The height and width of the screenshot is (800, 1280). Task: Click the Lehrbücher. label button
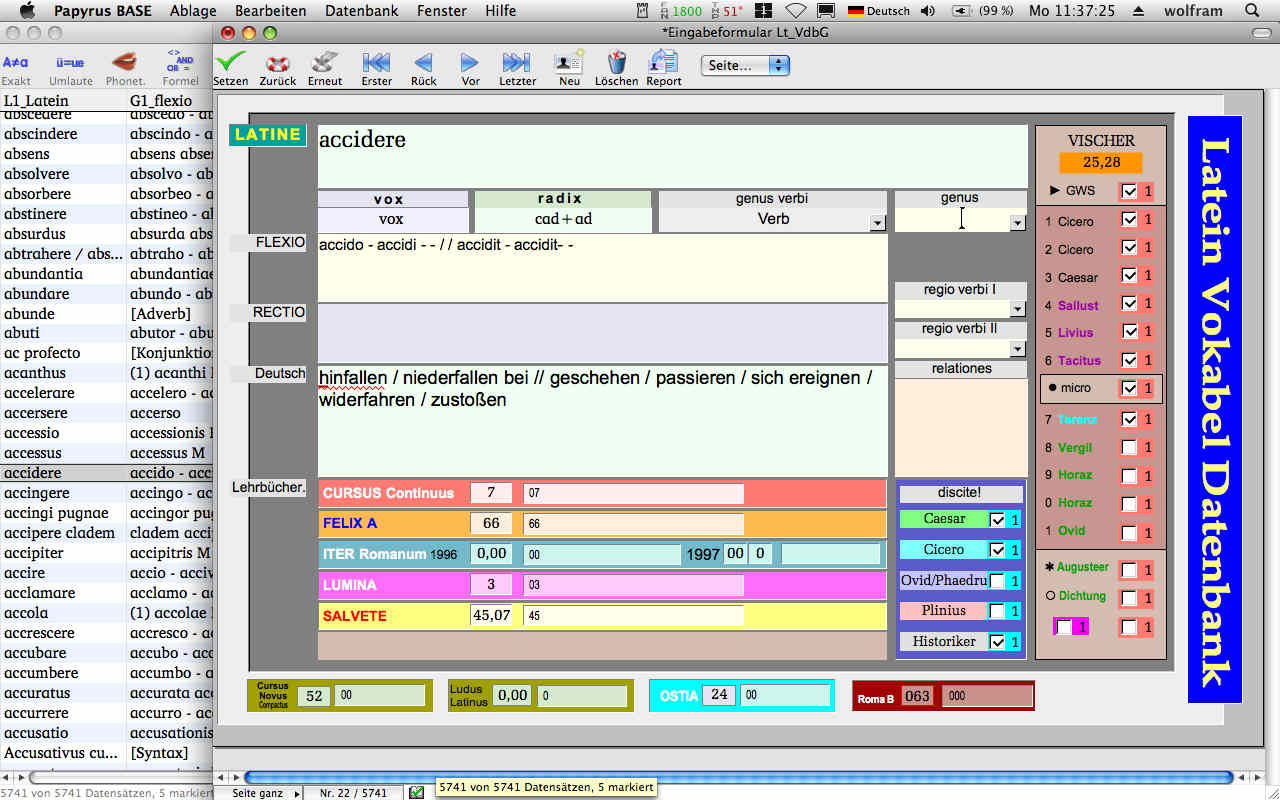point(267,487)
